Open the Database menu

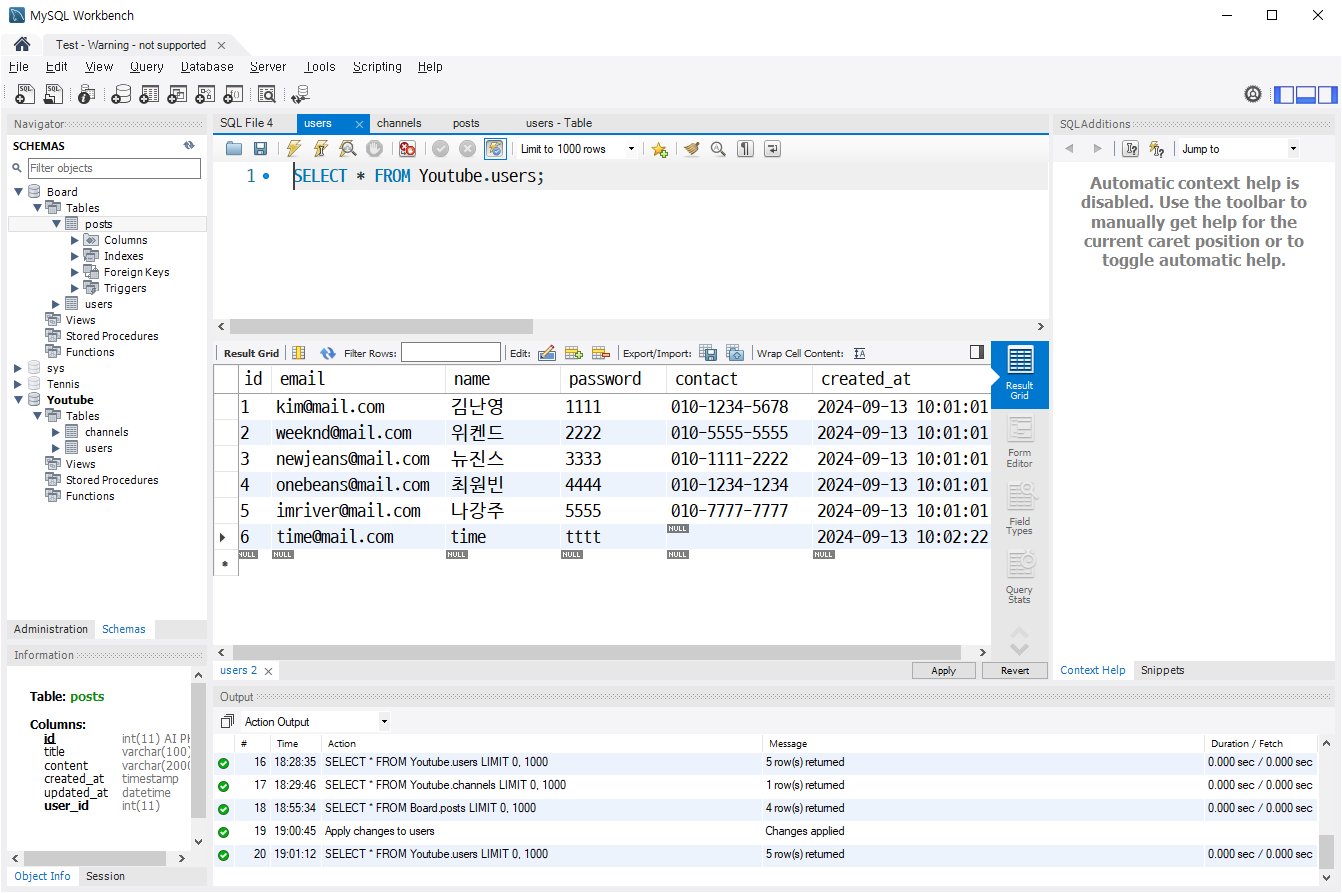207,67
